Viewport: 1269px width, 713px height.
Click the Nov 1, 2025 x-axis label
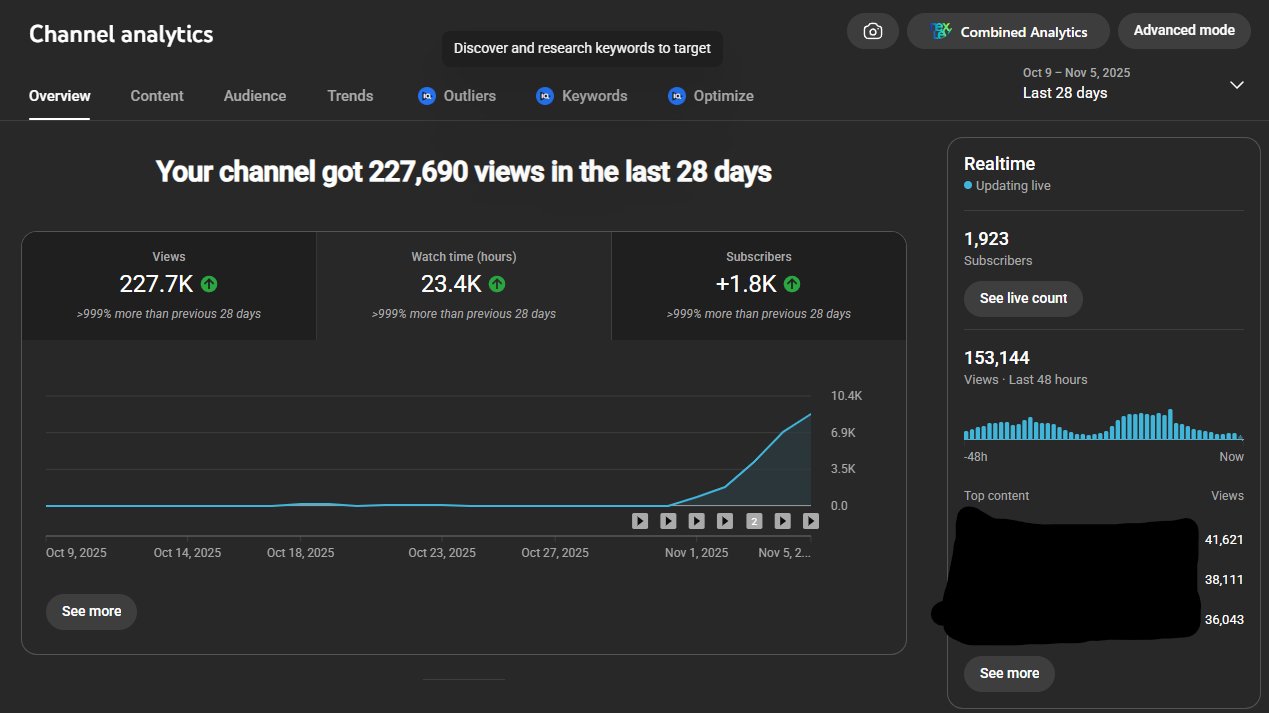click(697, 553)
